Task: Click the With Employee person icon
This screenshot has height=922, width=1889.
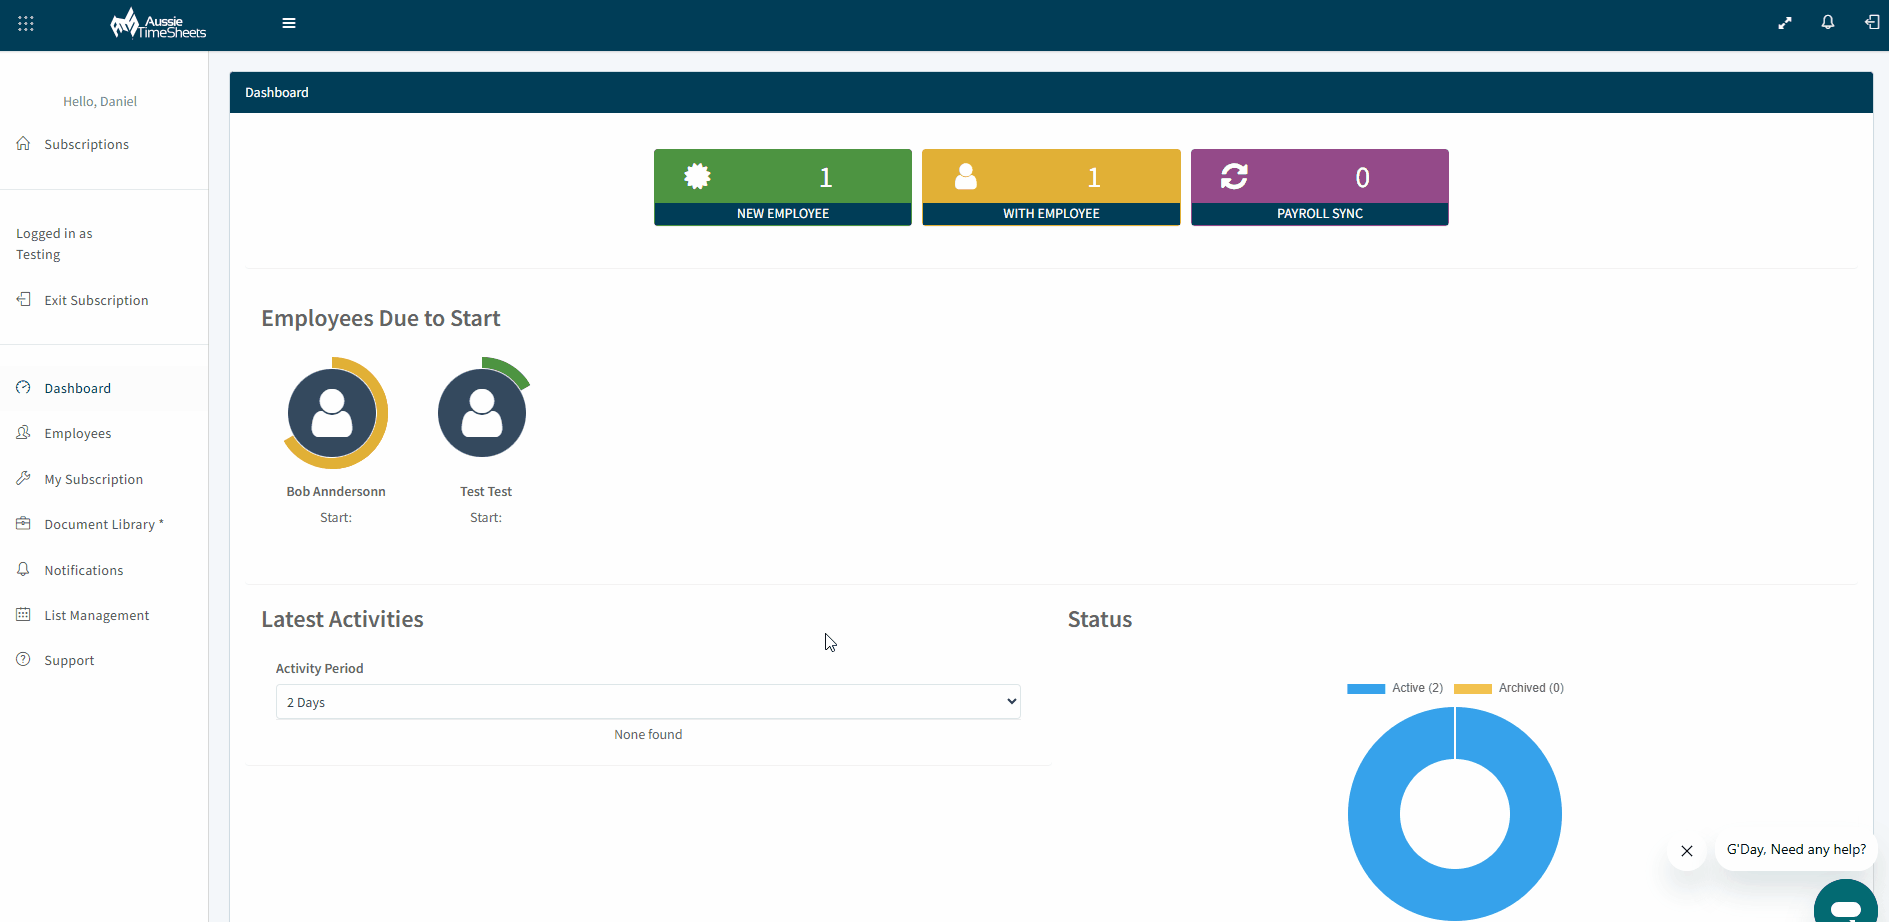Action: 966,177
